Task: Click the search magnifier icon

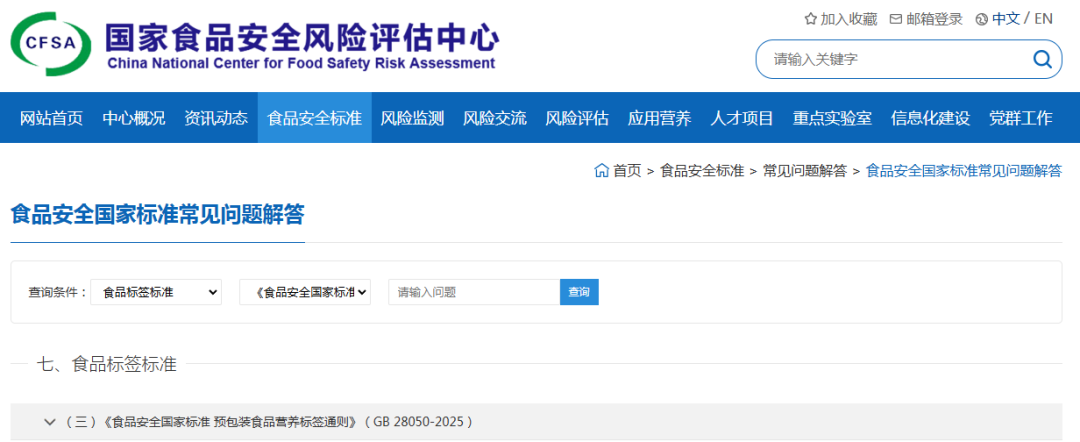Action: [1042, 59]
